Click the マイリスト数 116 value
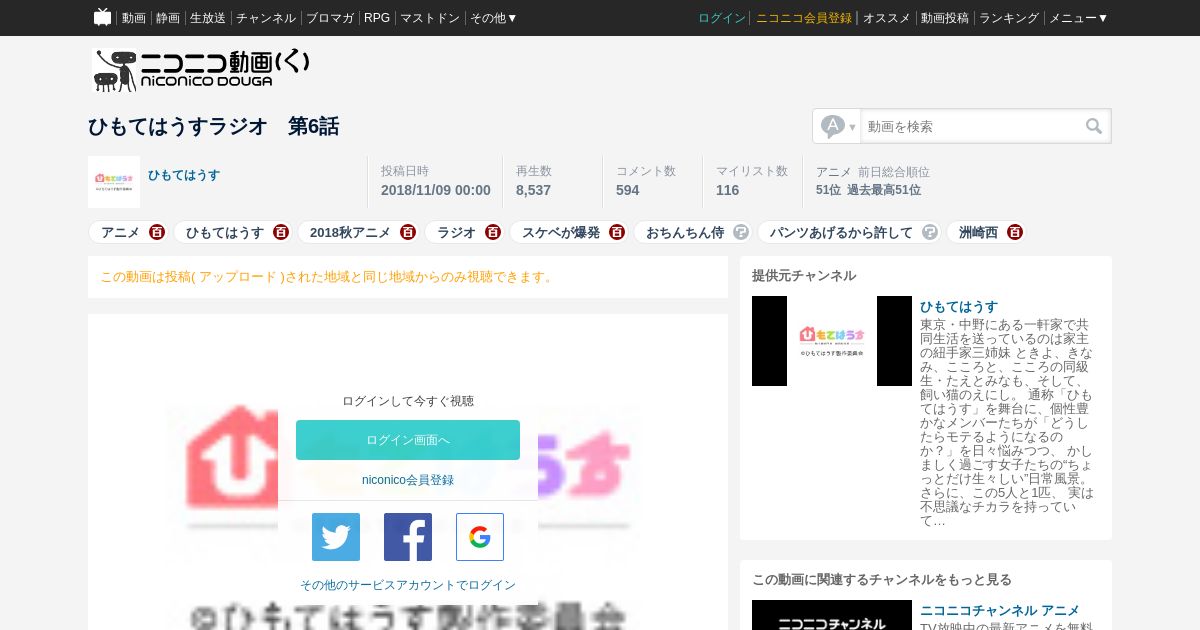 [727, 190]
